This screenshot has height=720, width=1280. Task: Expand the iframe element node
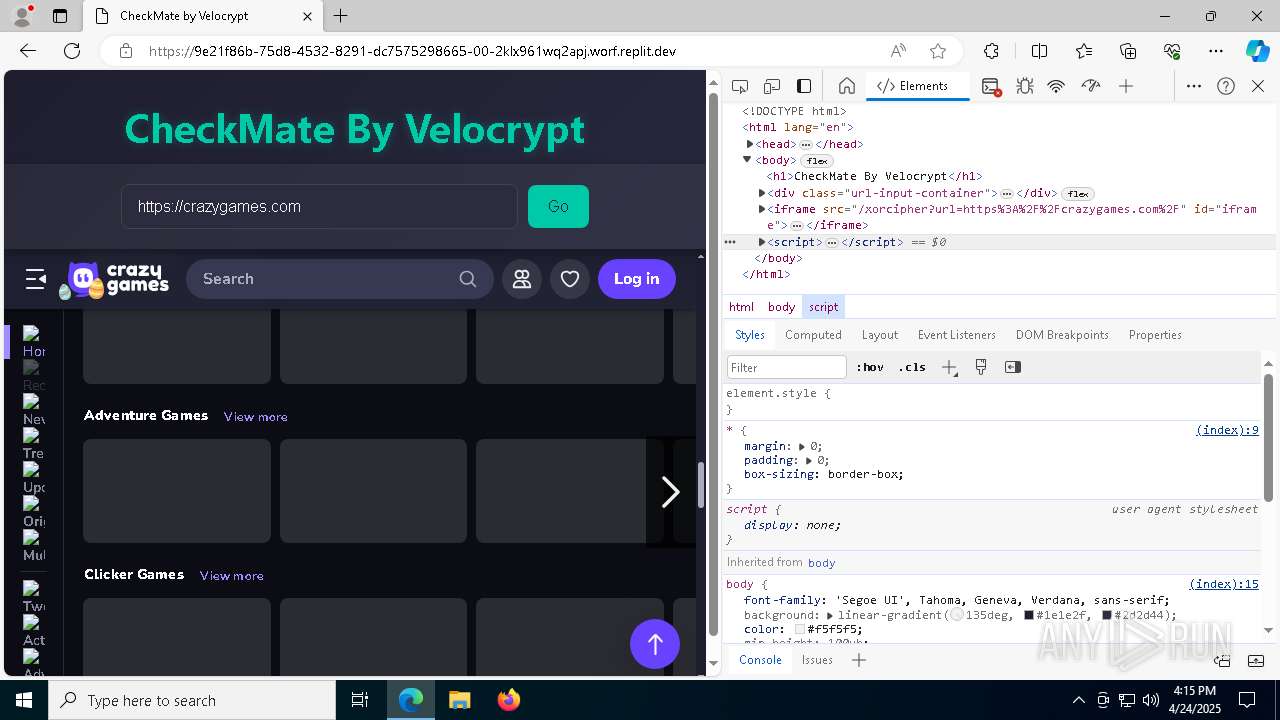762,209
